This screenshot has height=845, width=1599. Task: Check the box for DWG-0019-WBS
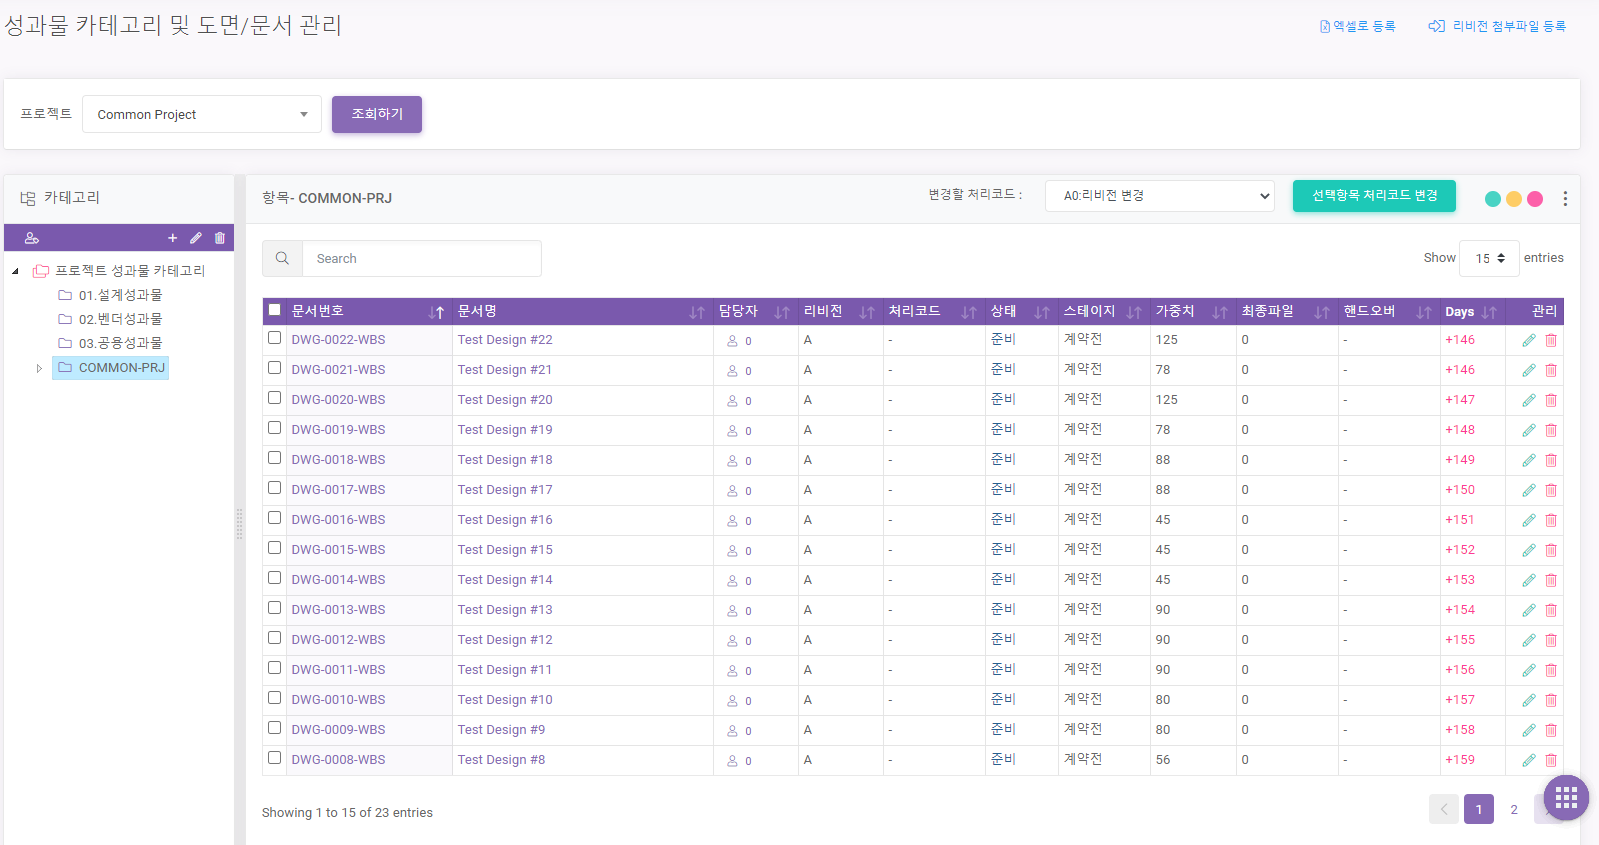point(274,428)
